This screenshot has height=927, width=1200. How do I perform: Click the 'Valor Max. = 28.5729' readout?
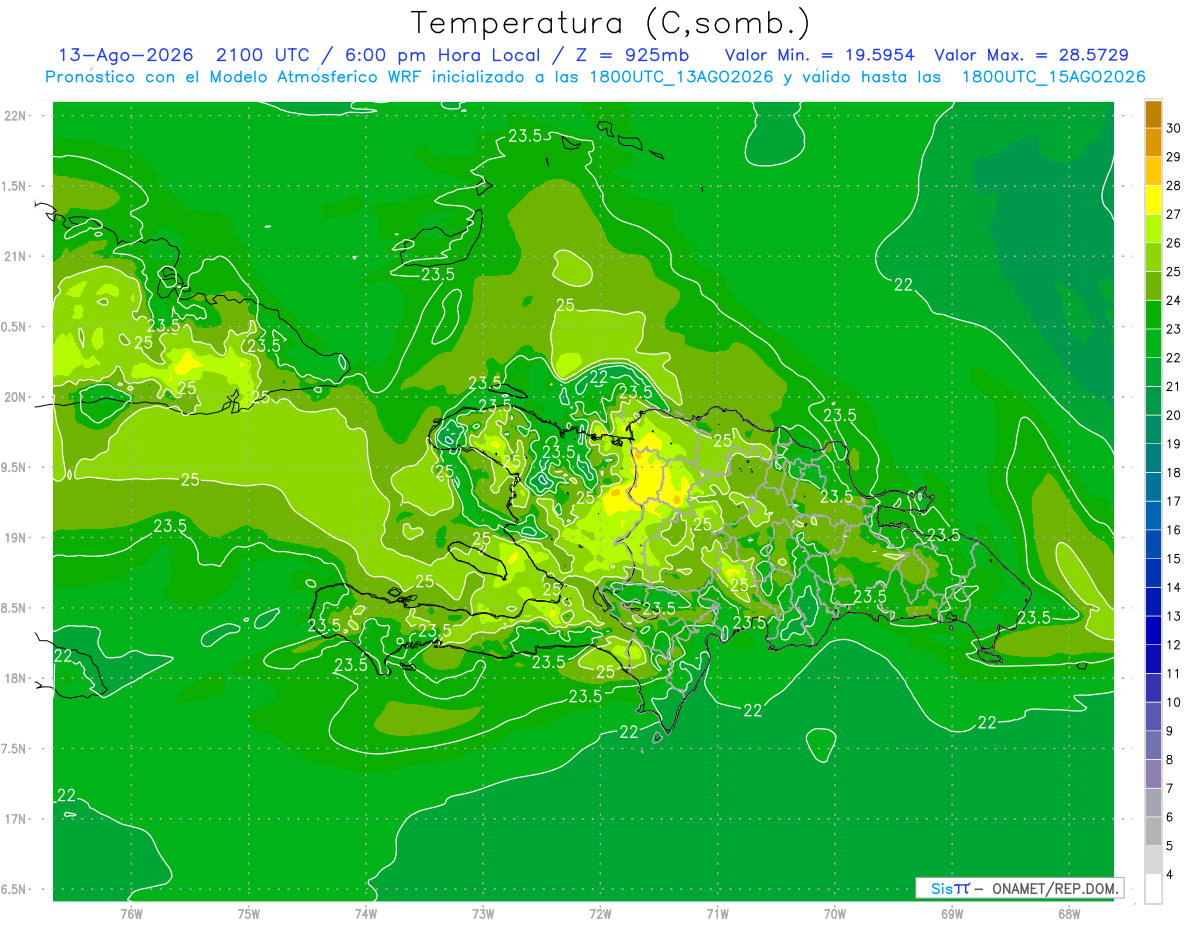point(1031,55)
